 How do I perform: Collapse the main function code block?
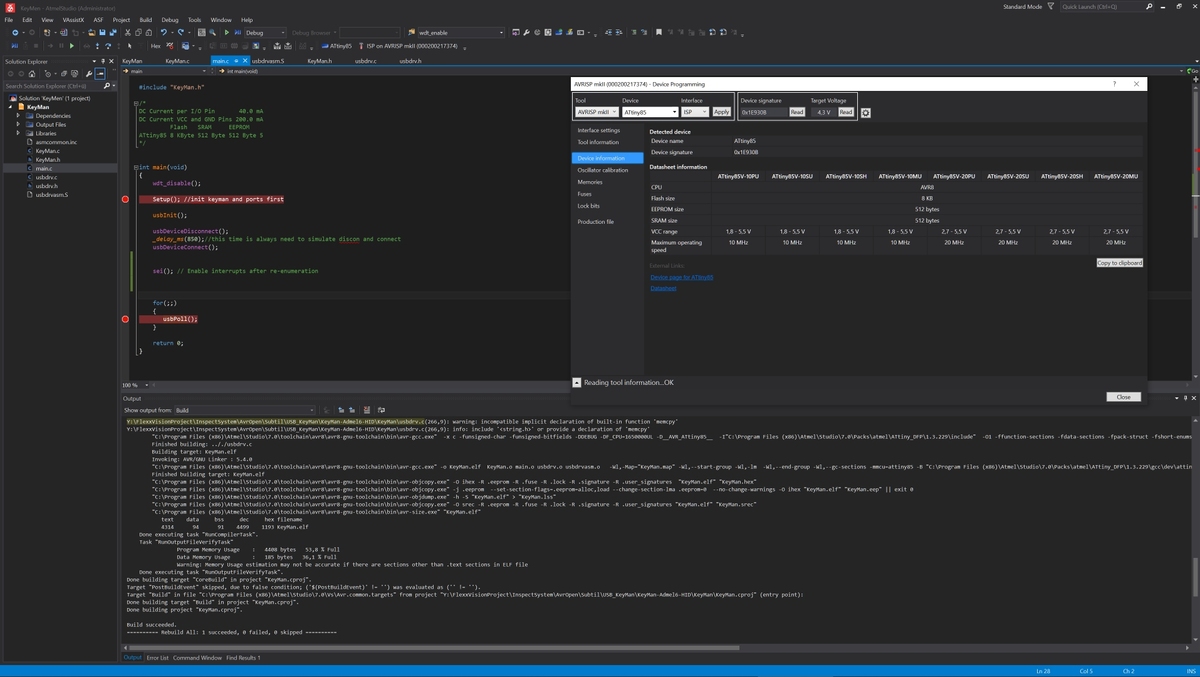coord(136,167)
